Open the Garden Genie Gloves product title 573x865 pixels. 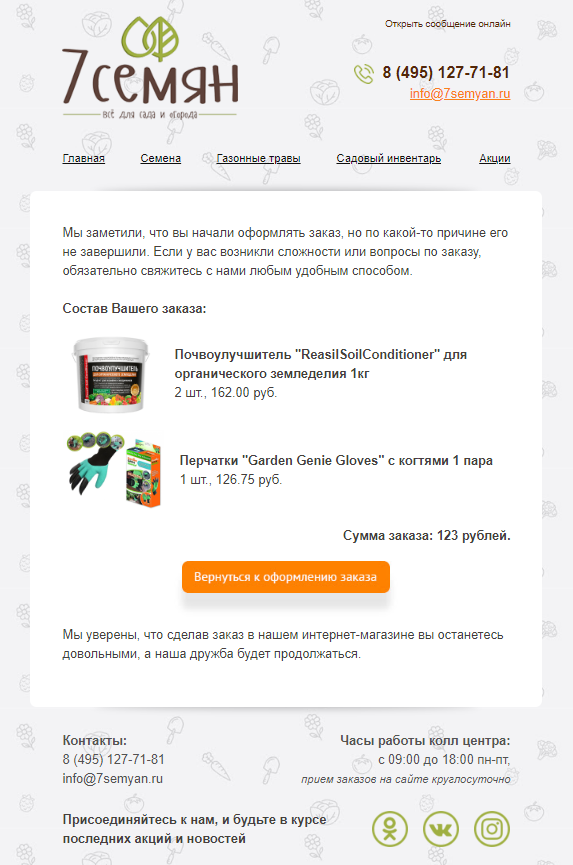coord(336,461)
